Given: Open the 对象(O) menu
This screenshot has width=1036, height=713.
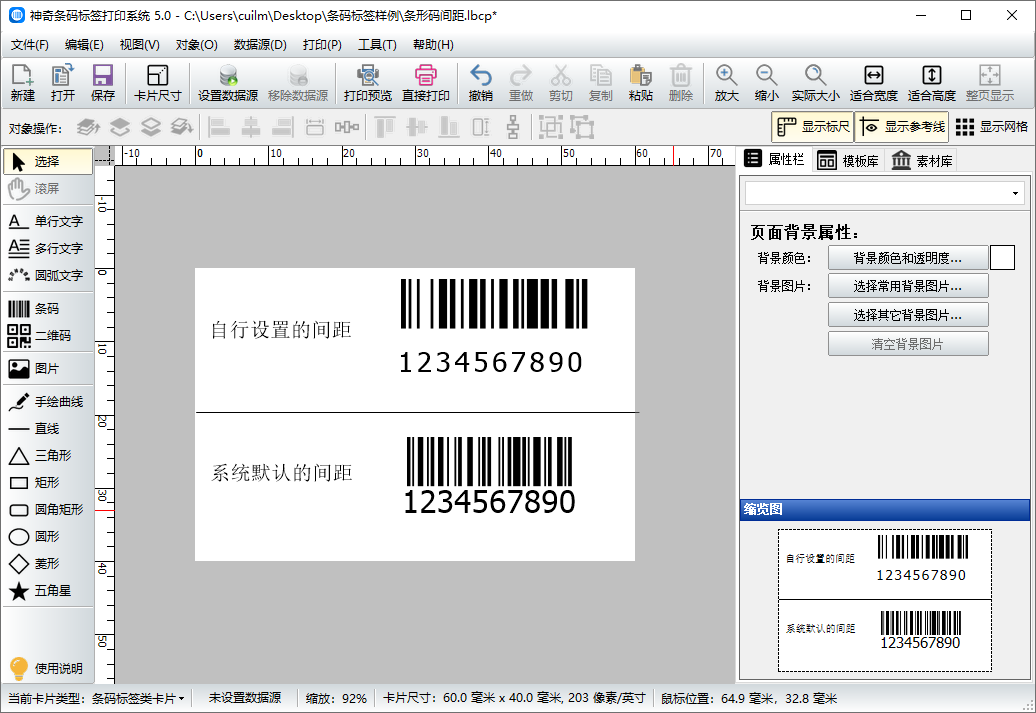Looking at the screenshot, I should (x=196, y=45).
